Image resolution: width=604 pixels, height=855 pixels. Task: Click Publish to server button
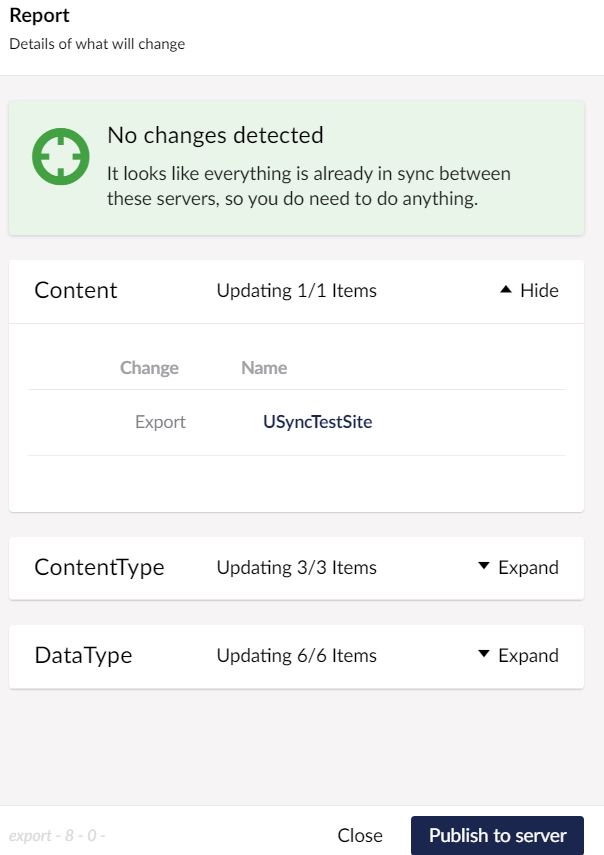pos(497,835)
